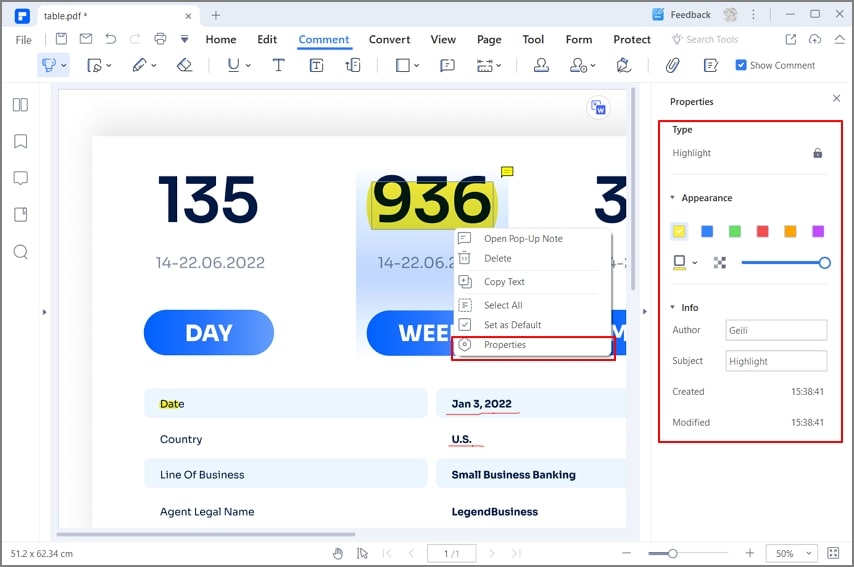Select the Underline tool icon
This screenshot has height=567, width=854.
click(233, 65)
